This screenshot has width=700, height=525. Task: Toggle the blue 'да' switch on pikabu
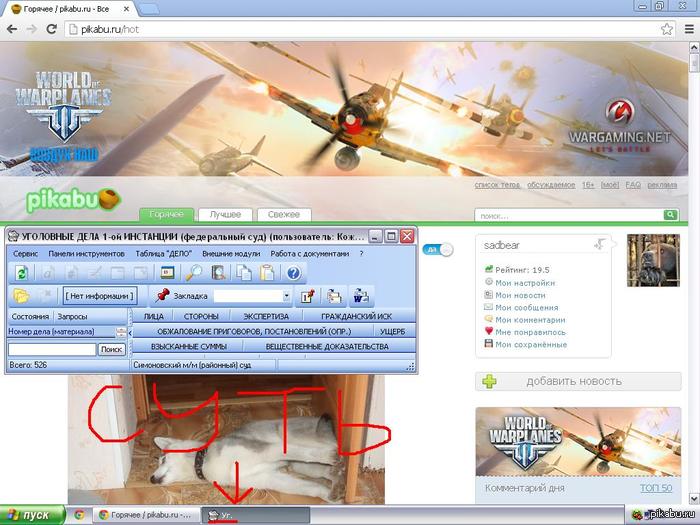438,250
